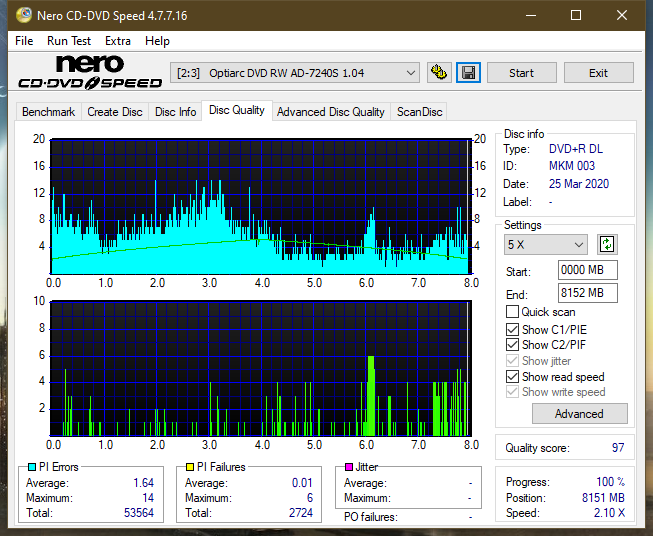Switch to the ScanDisc tab

click(x=419, y=112)
